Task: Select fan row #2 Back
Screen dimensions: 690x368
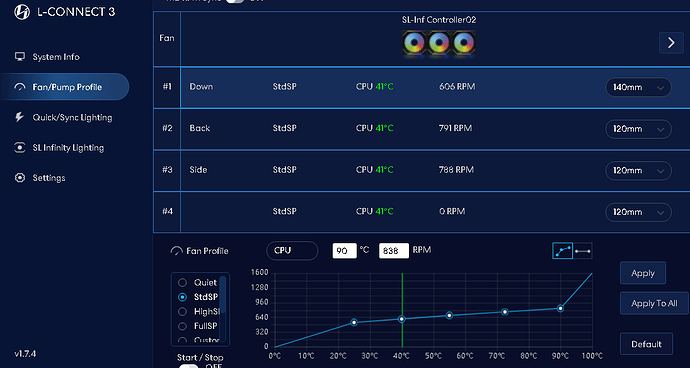Action: coord(422,129)
